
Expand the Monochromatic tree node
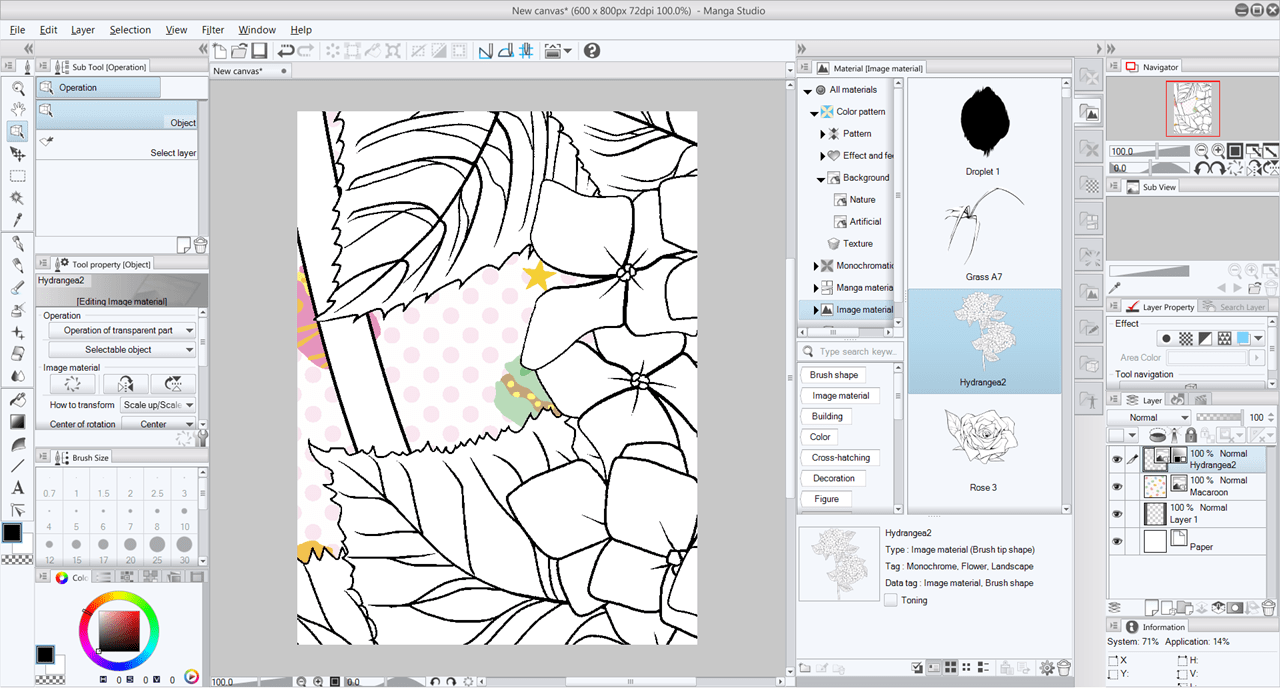[x=816, y=266]
